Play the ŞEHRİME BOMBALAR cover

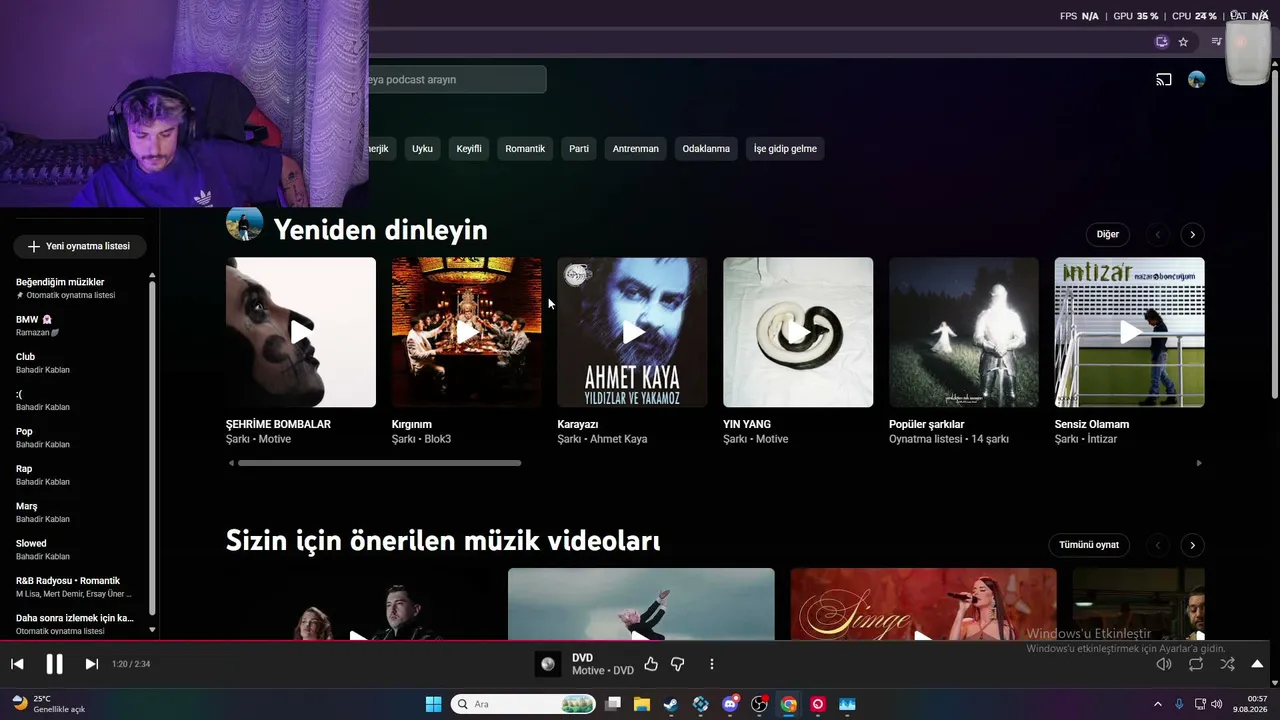tap(301, 332)
